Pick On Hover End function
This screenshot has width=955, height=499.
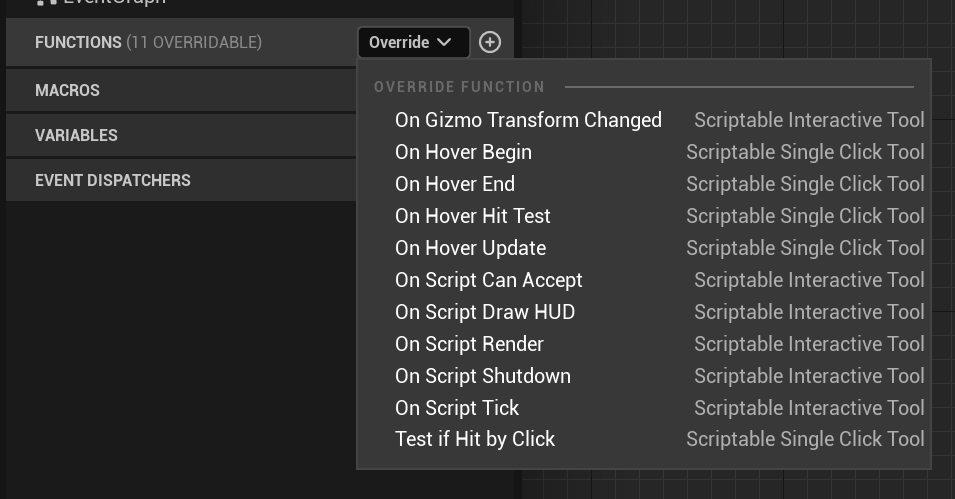[x=455, y=184]
